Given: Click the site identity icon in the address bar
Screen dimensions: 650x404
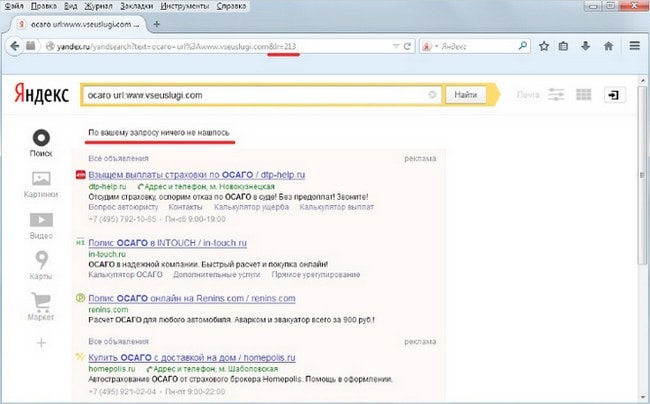Looking at the screenshot, I should click(x=50, y=46).
